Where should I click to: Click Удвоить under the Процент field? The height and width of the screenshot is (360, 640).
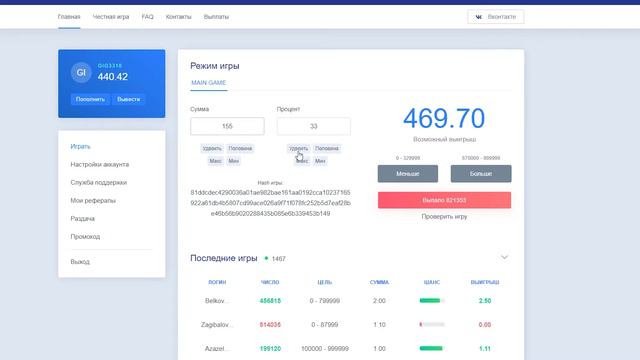298,149
